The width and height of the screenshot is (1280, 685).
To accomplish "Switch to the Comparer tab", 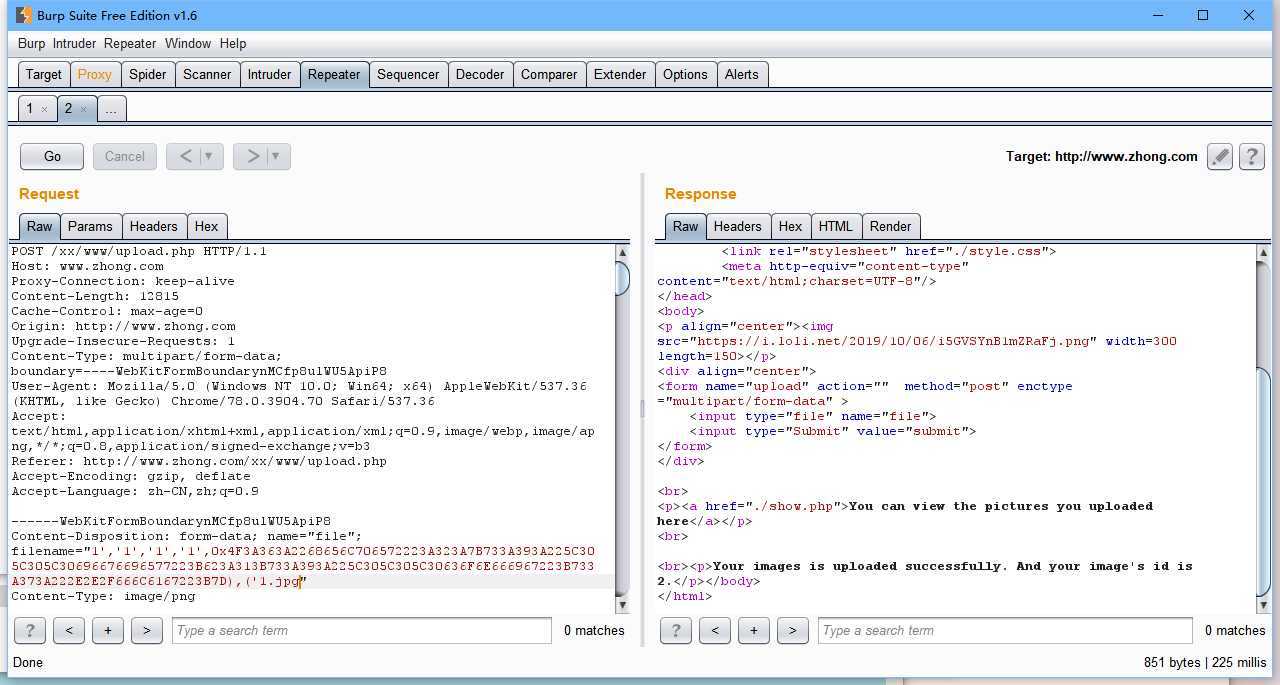I will (549, 74).
